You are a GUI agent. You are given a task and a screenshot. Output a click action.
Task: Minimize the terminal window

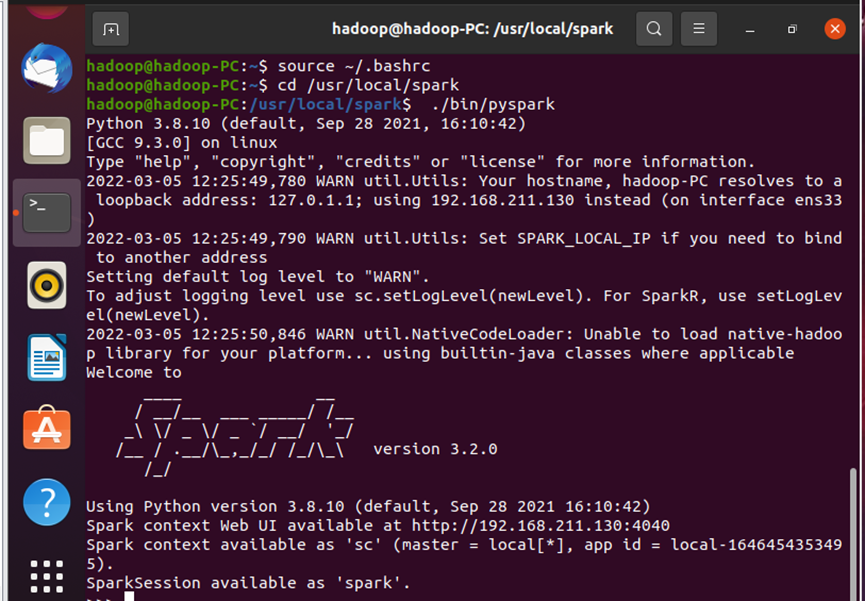coord(750,29)
